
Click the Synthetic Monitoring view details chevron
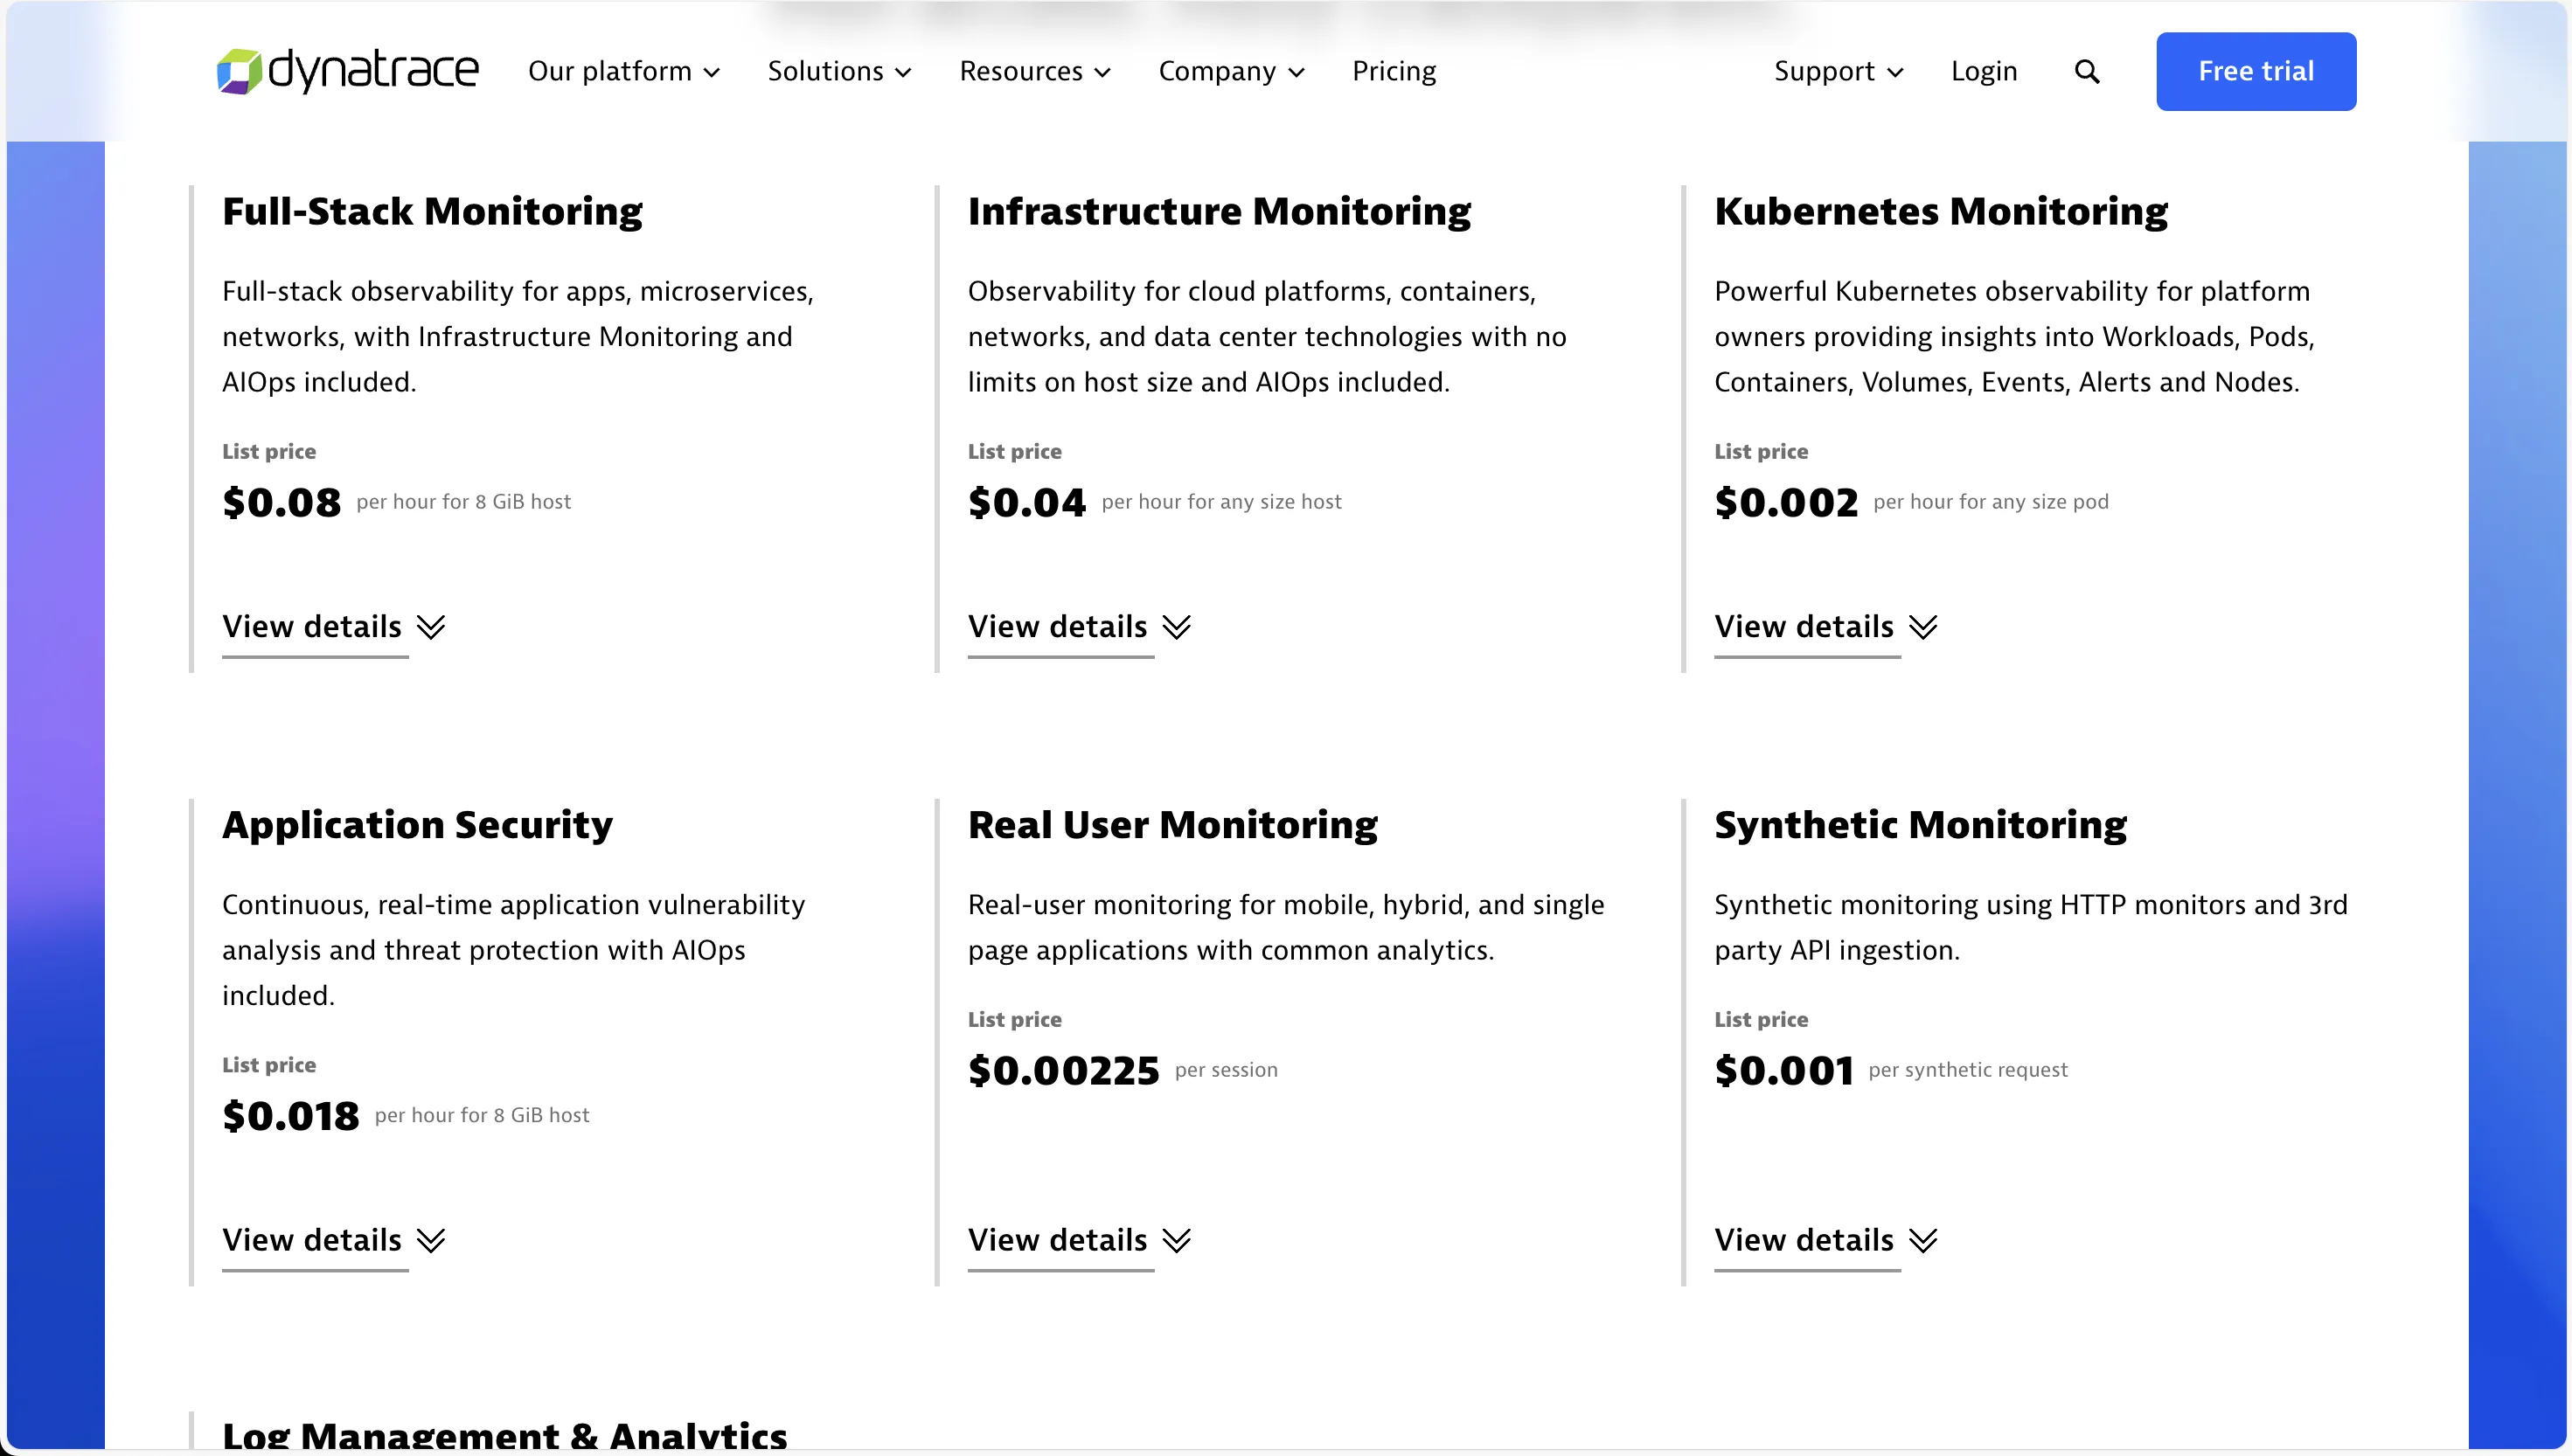point(1924,1242)
